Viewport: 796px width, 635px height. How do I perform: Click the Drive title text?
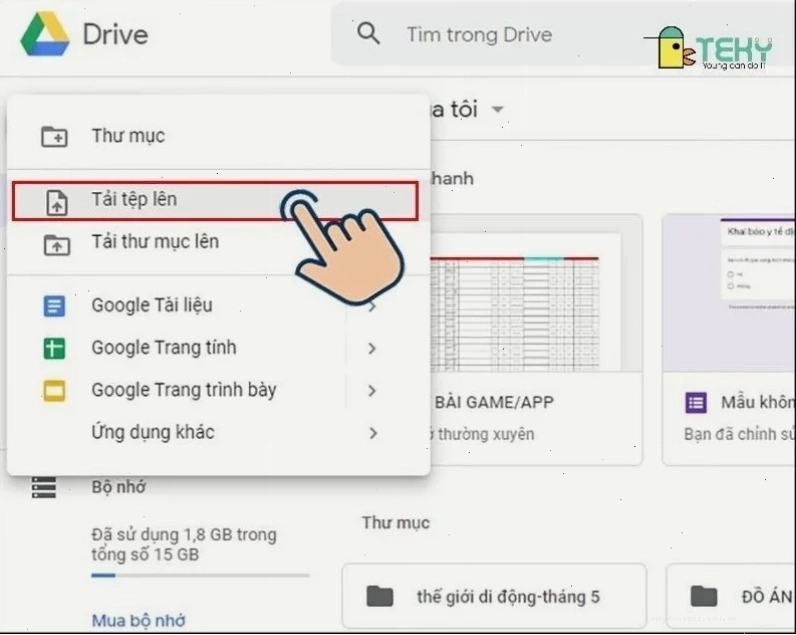pyautogui.click(x=115, y=35)
